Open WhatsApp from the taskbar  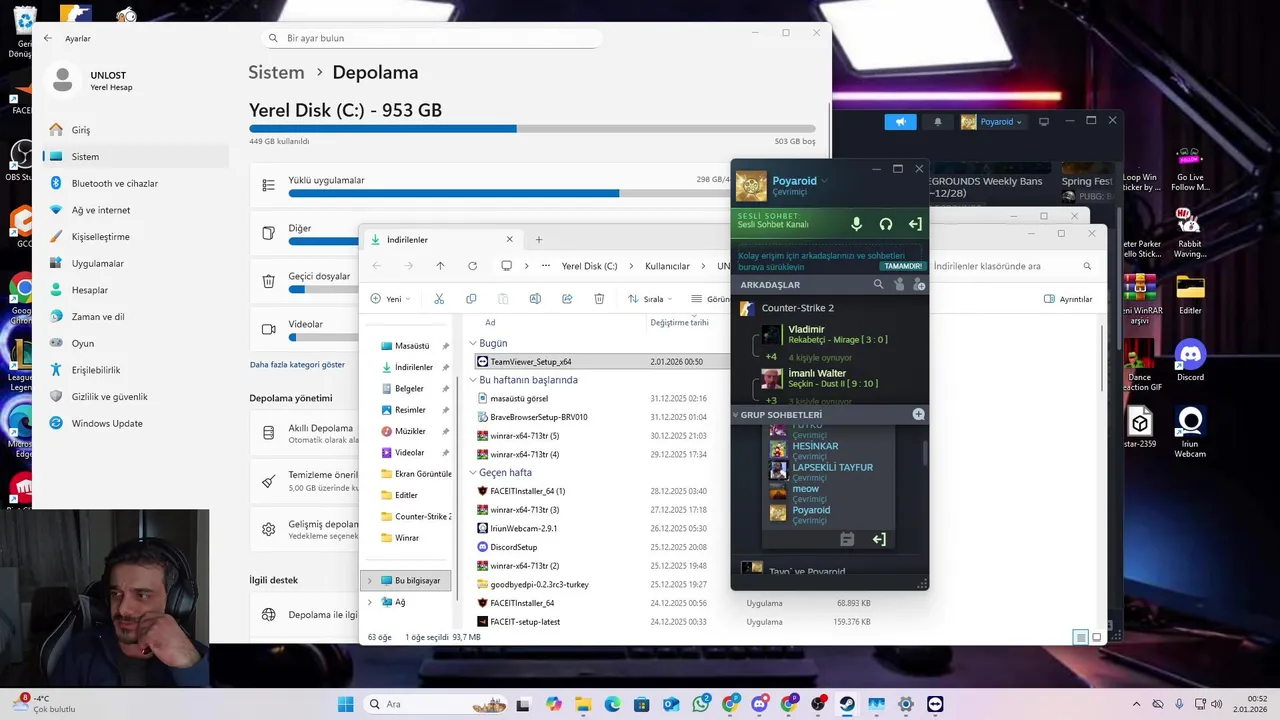click(x=700, y=704)
